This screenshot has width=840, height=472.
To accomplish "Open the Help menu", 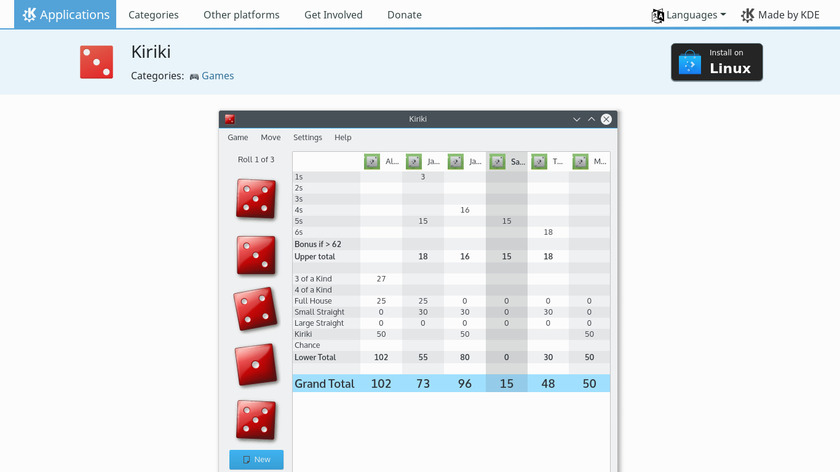I will (343, 138).
